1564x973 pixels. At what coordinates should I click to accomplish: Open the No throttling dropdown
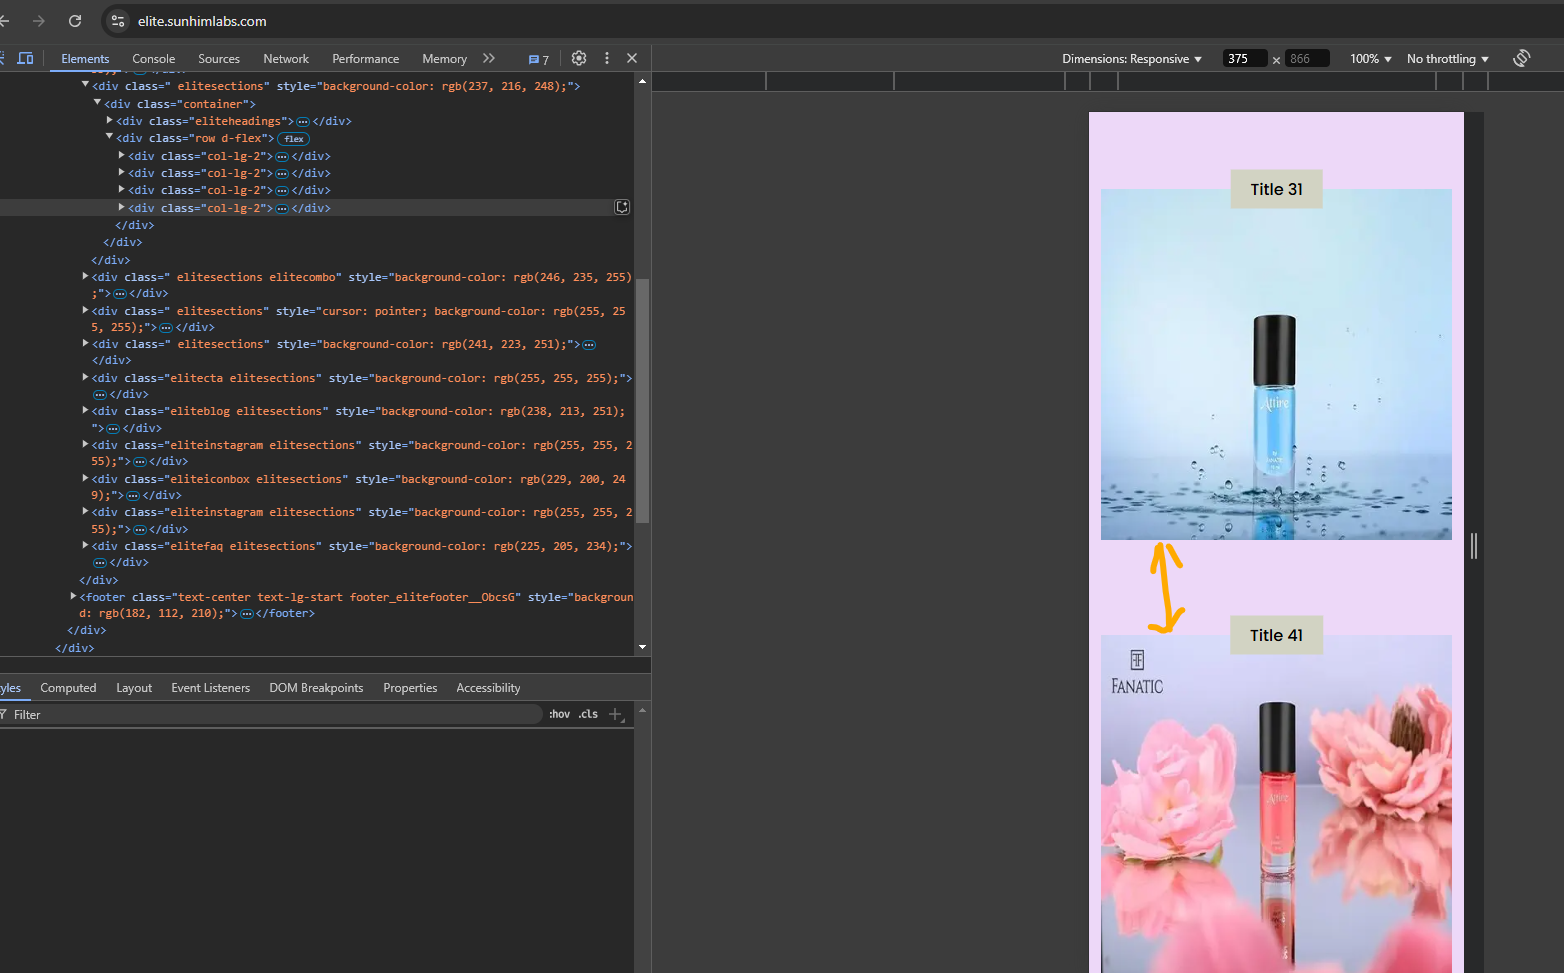coord(1448,59)
